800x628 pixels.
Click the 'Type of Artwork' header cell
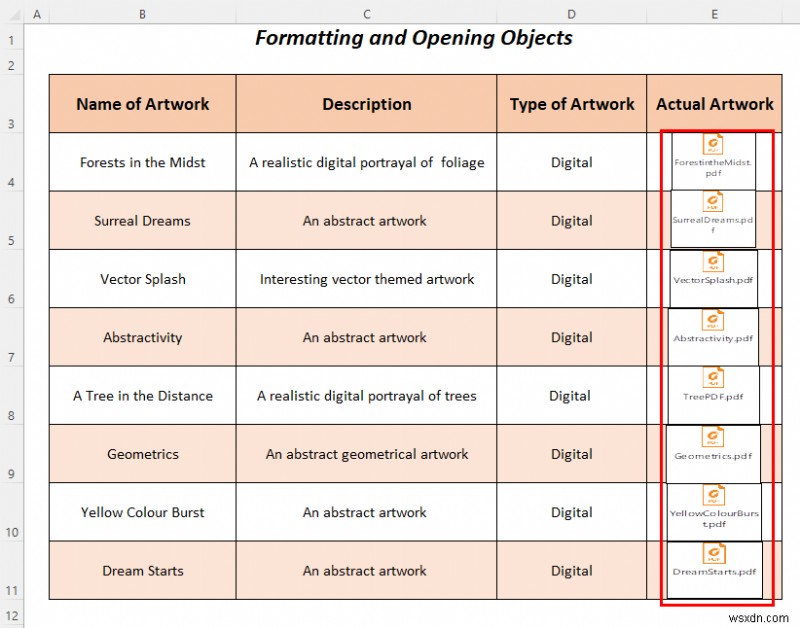click(x=571, y=104)
